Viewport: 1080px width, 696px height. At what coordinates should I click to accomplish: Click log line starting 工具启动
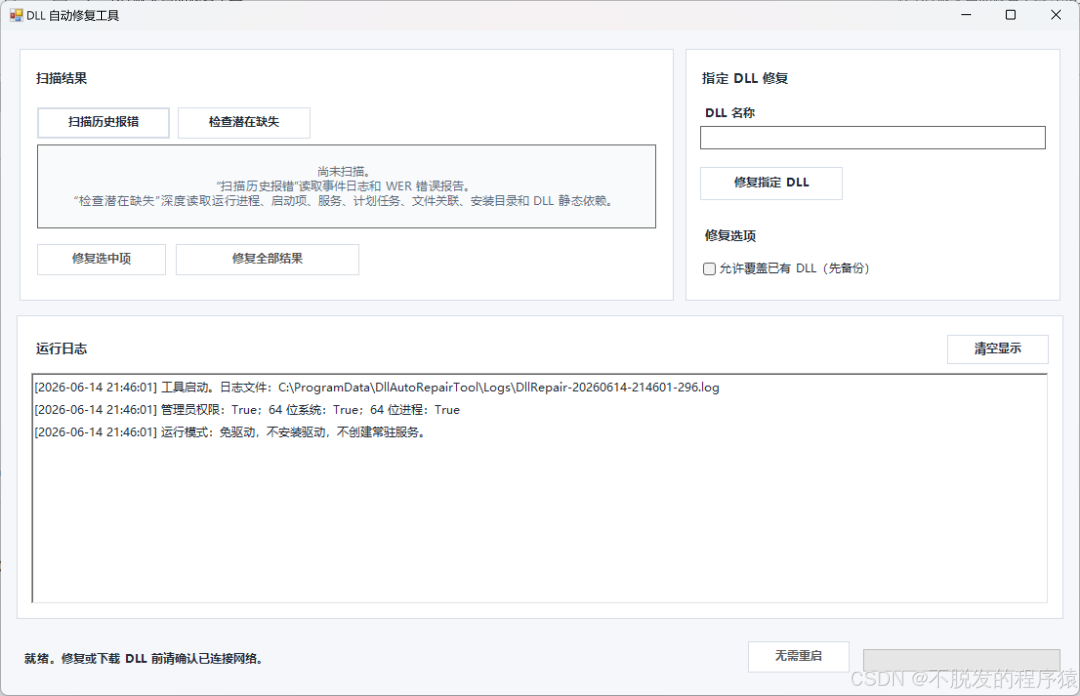point(377,387)
